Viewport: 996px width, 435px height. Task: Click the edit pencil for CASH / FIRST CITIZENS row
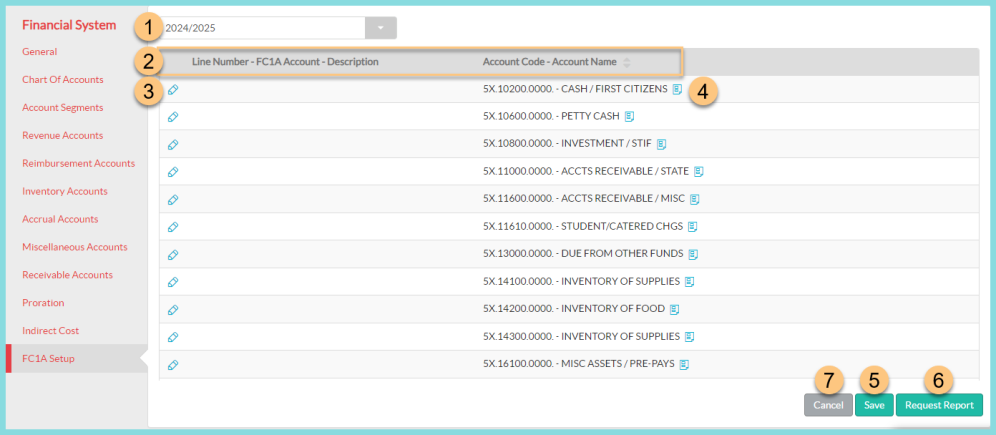coord(173,89)
